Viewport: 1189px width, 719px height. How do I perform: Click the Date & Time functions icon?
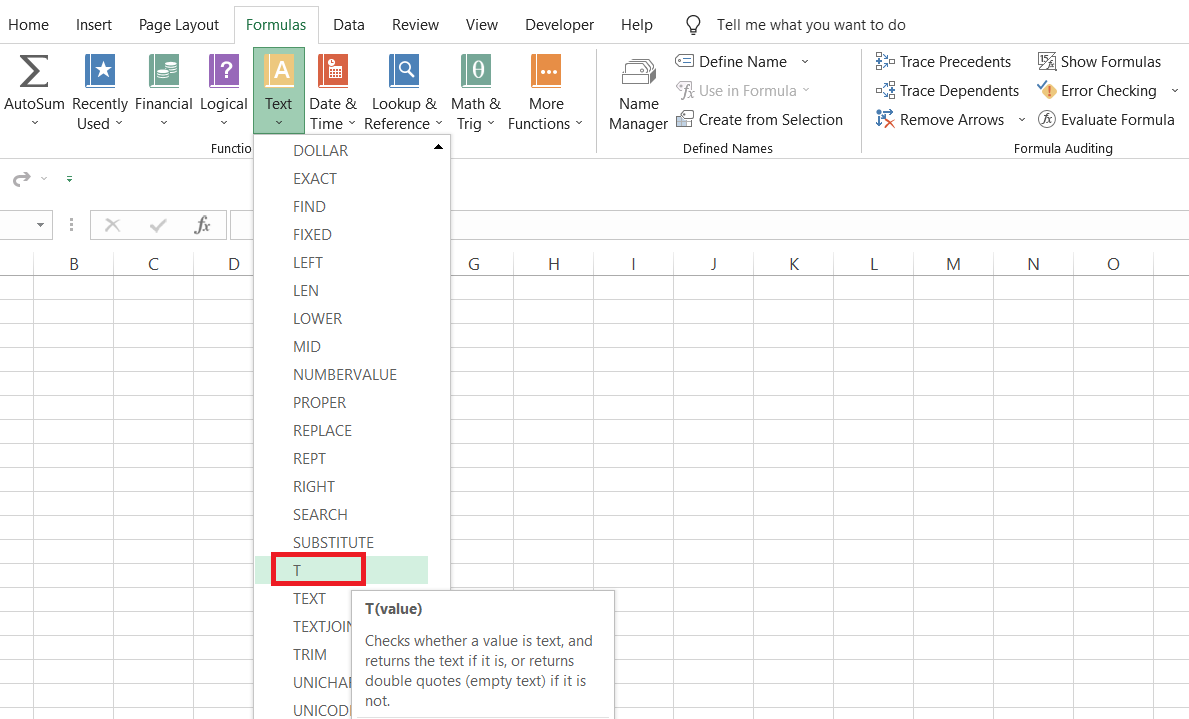pyautogui.click(x=332, y=72)
